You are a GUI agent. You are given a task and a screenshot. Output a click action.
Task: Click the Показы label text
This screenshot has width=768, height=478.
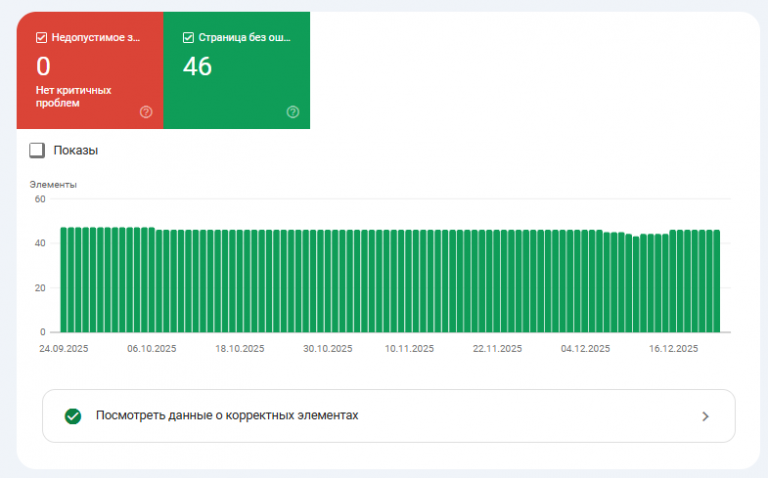pos(75,151)
